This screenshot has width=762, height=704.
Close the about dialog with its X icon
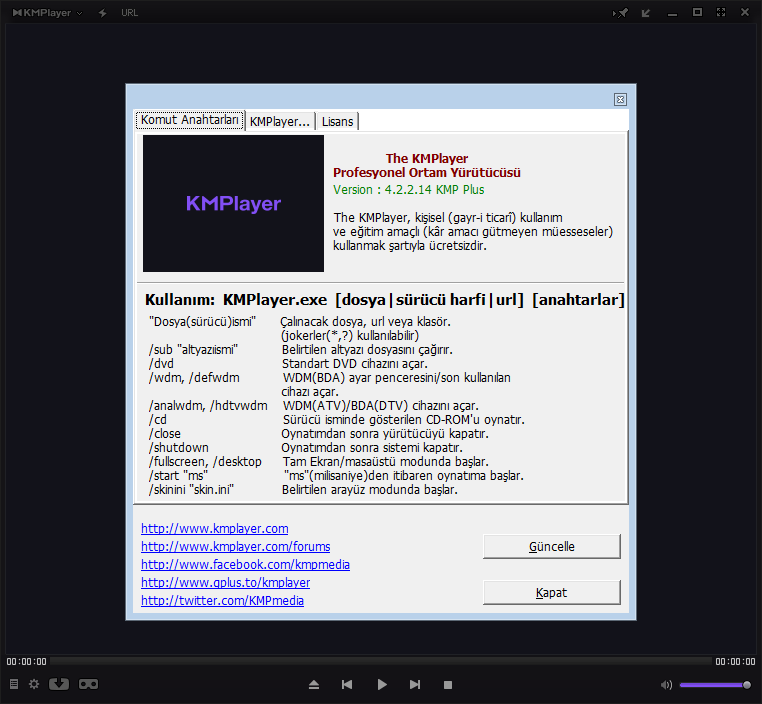(x=620, y=99)
